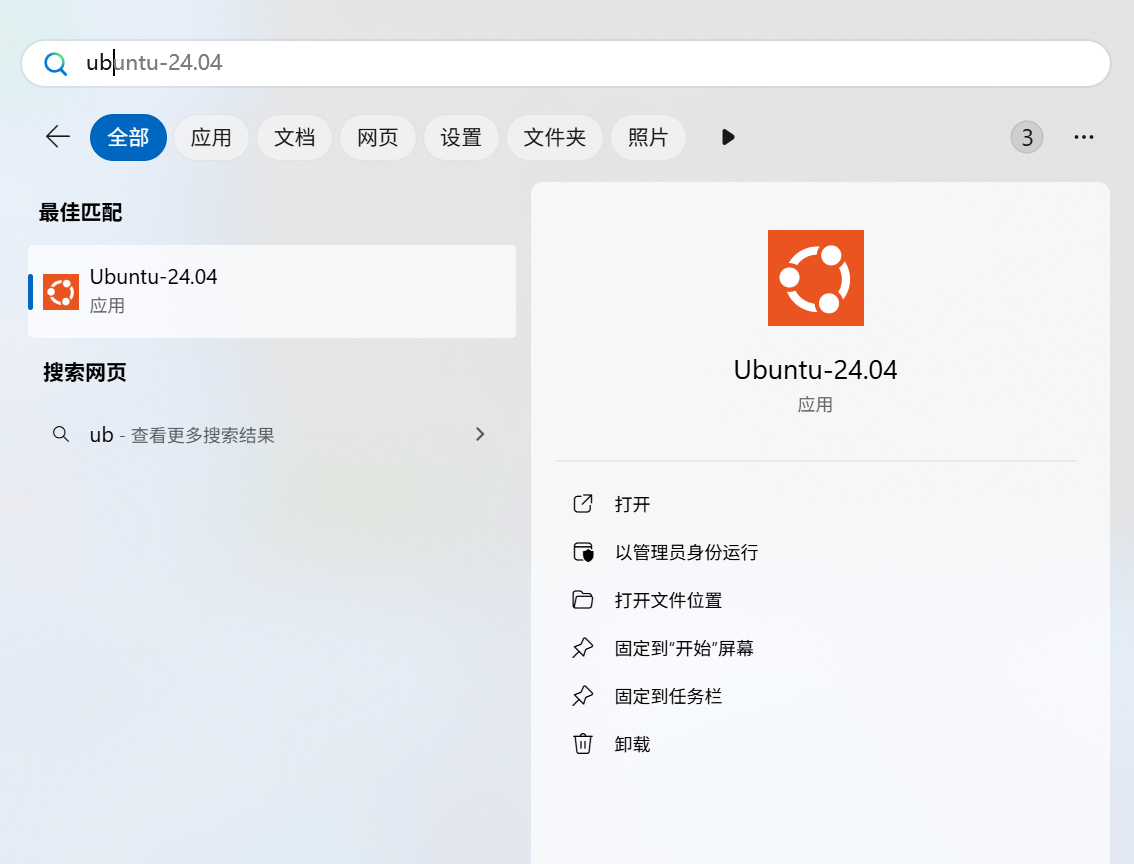The height and width of the screenshot is (864, 1134).
Task: Show more filters with the play arrow
Action: [x=728, y=137]
